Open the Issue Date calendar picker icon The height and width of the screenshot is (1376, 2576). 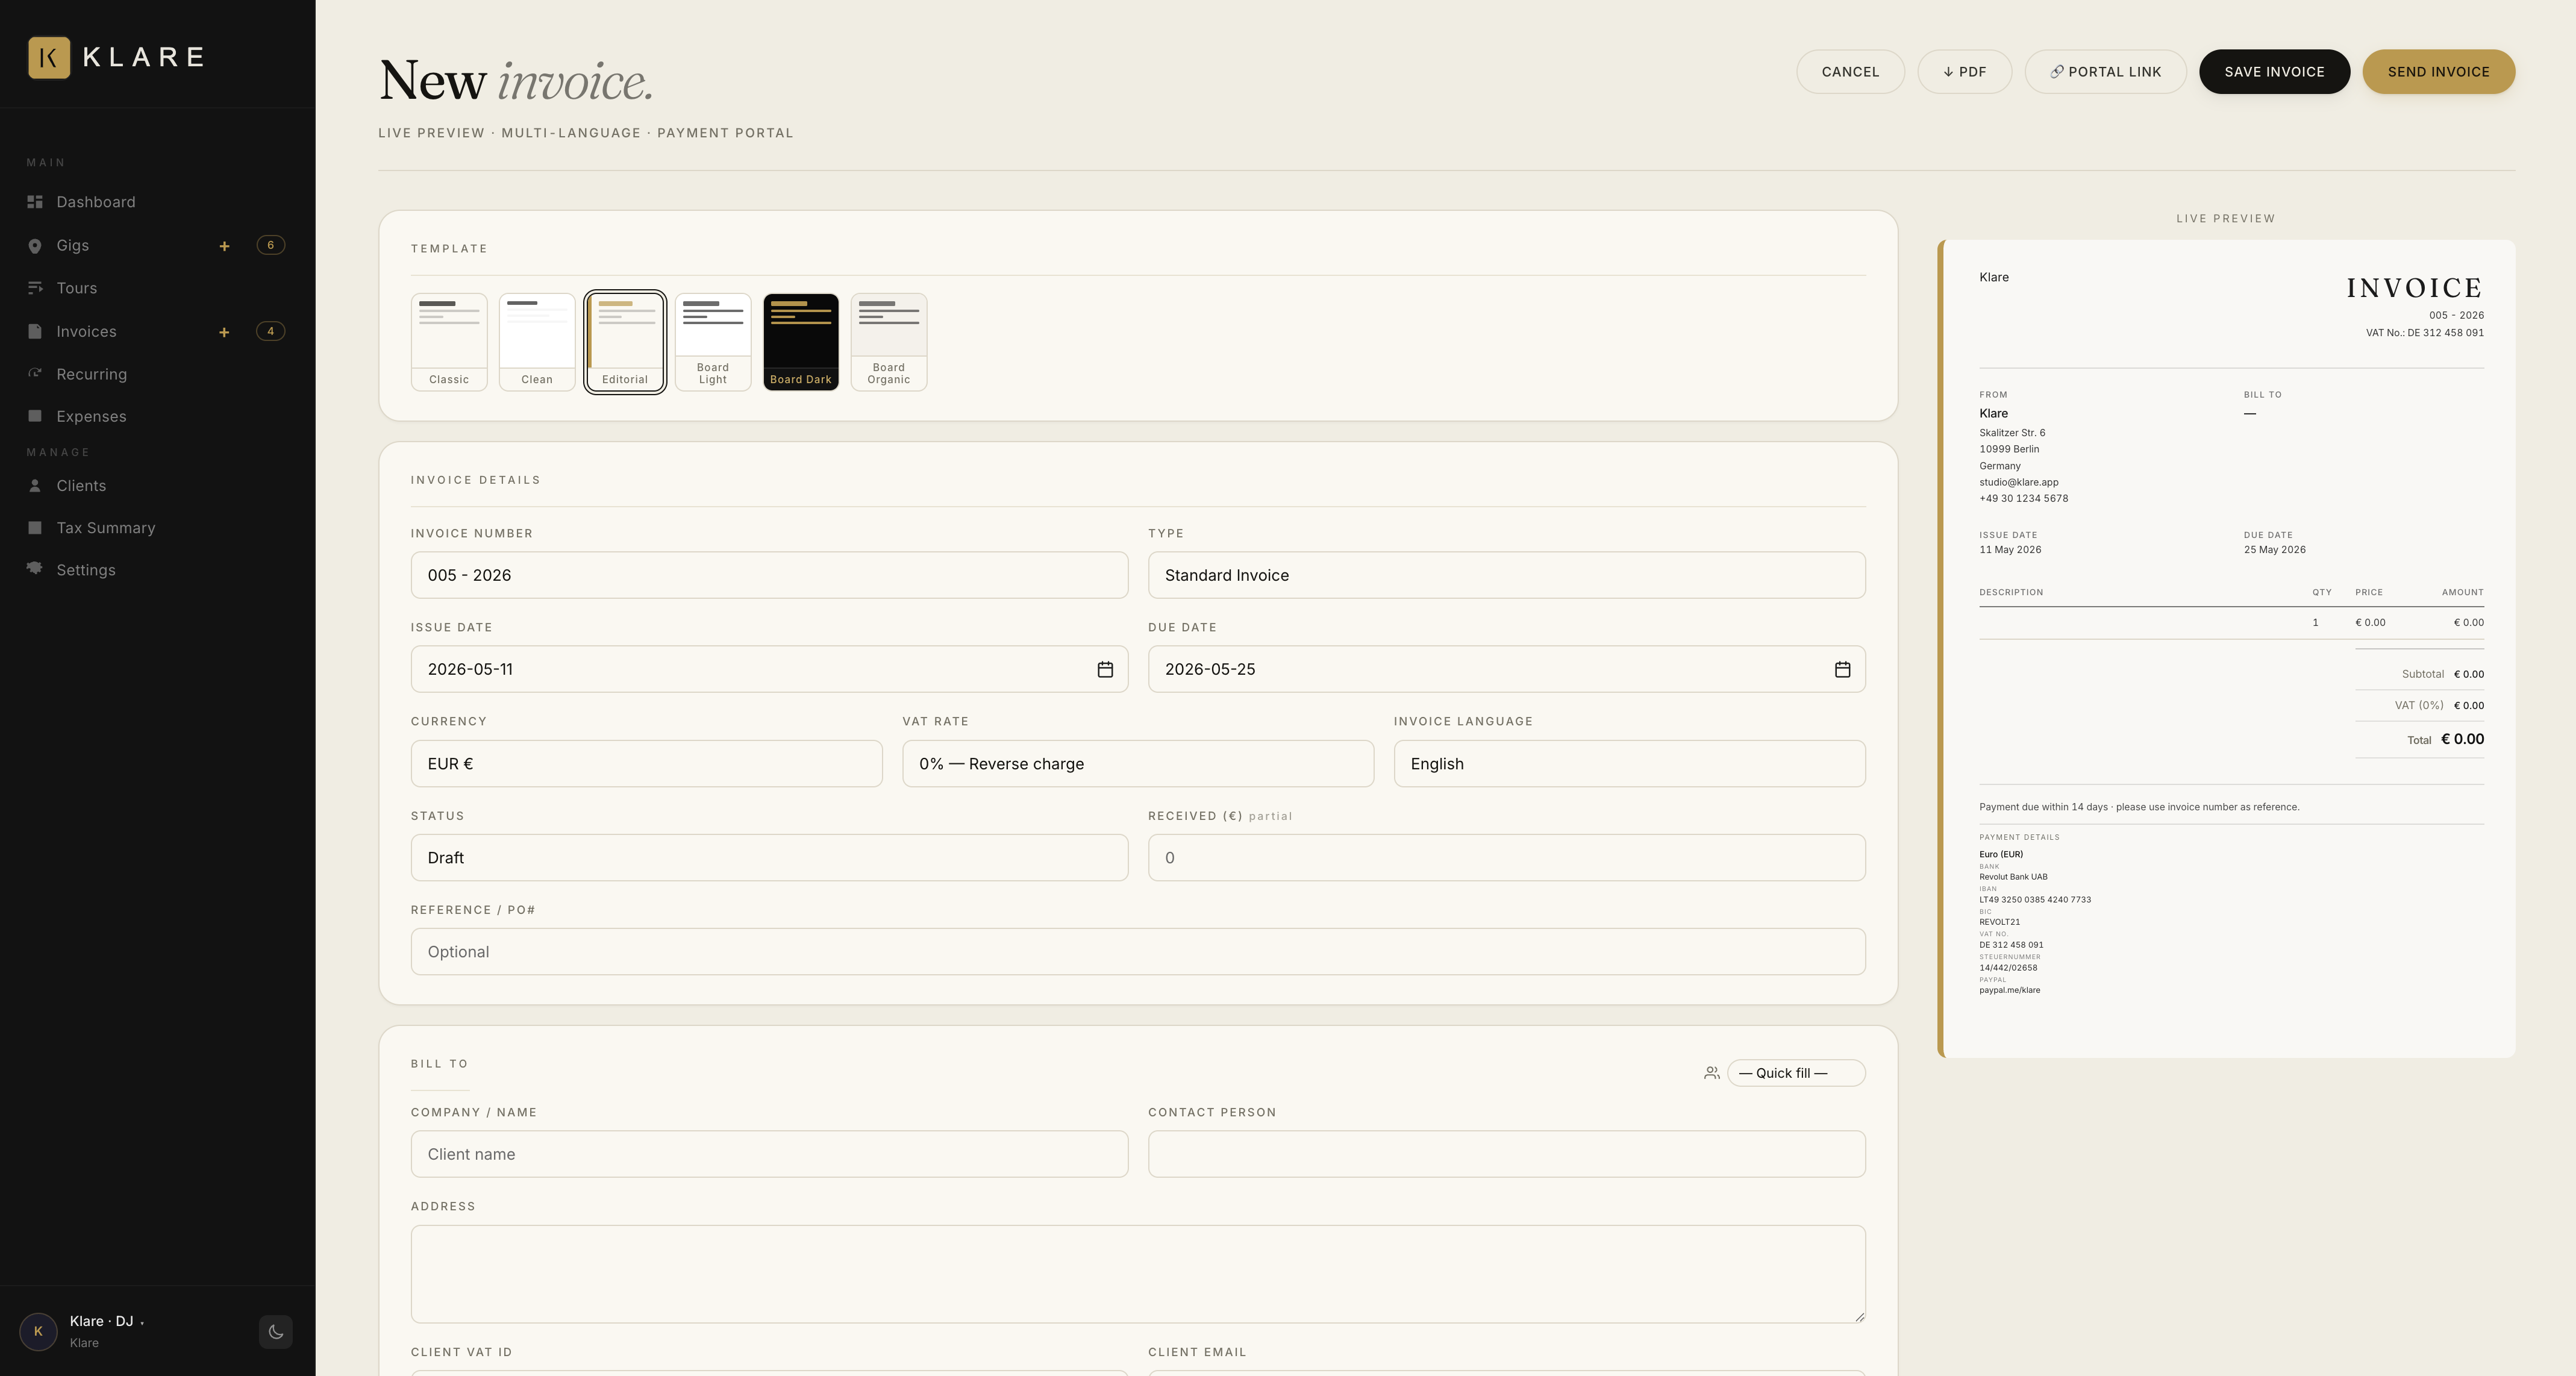click(x=1105, y=669)
